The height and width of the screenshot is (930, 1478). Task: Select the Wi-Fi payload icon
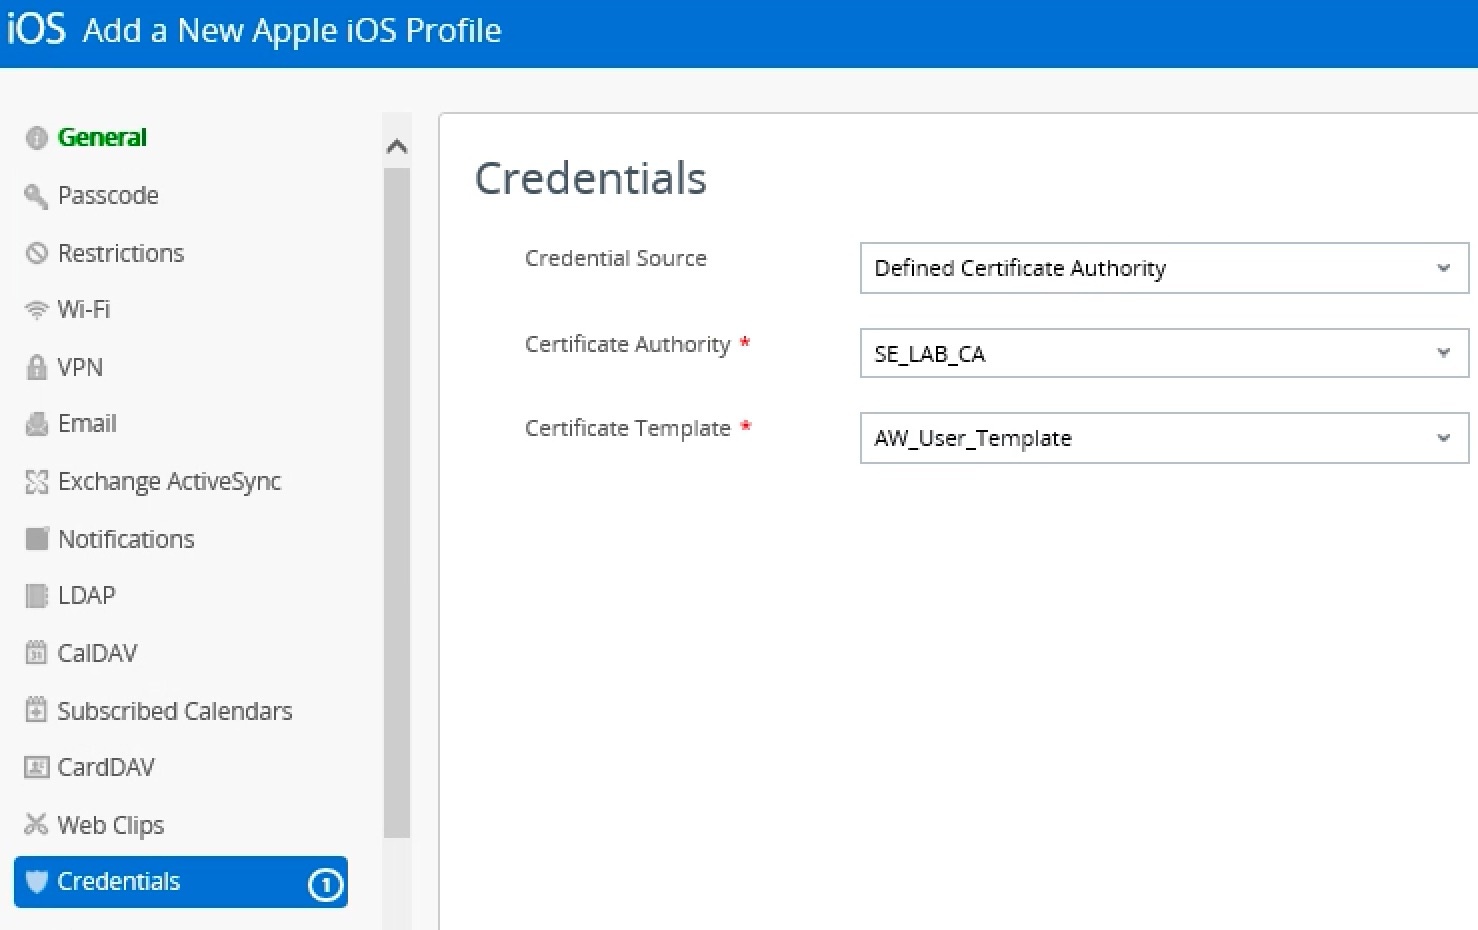tap(36, 309)
